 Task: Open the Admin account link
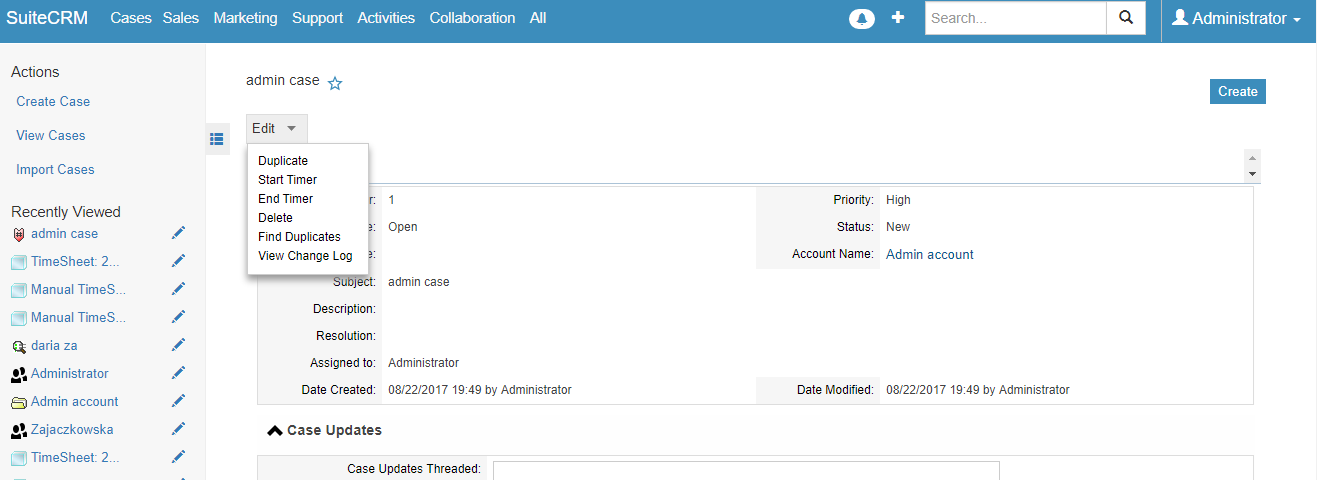pyautogui.click(x=930, y=254)
